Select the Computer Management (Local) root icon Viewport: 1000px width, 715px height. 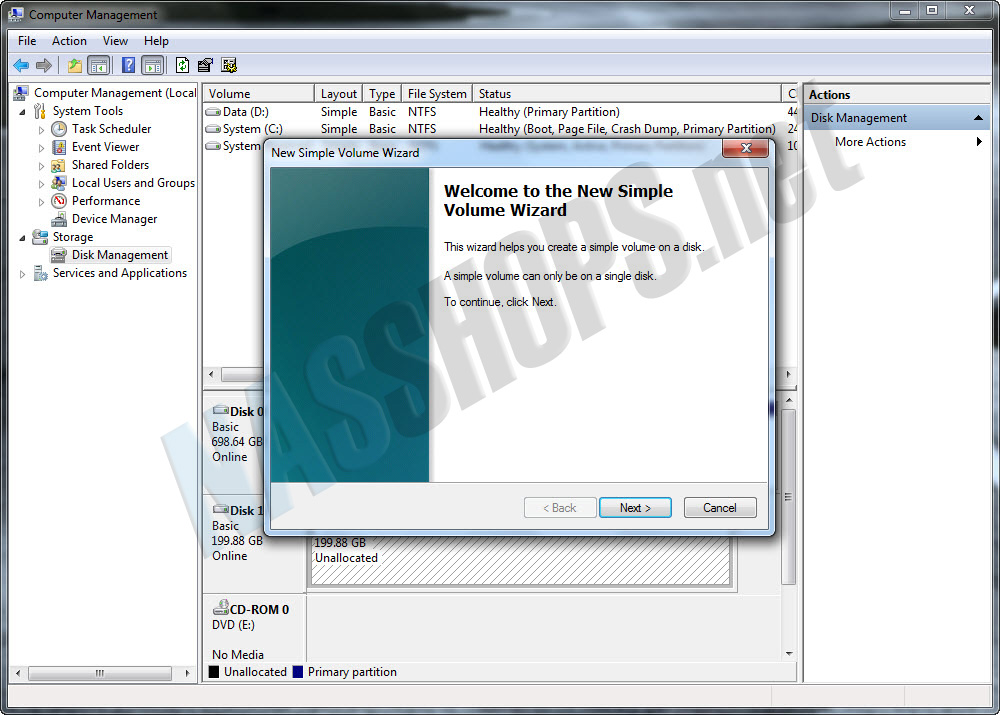pyautogui.click(x=21, y=93)
